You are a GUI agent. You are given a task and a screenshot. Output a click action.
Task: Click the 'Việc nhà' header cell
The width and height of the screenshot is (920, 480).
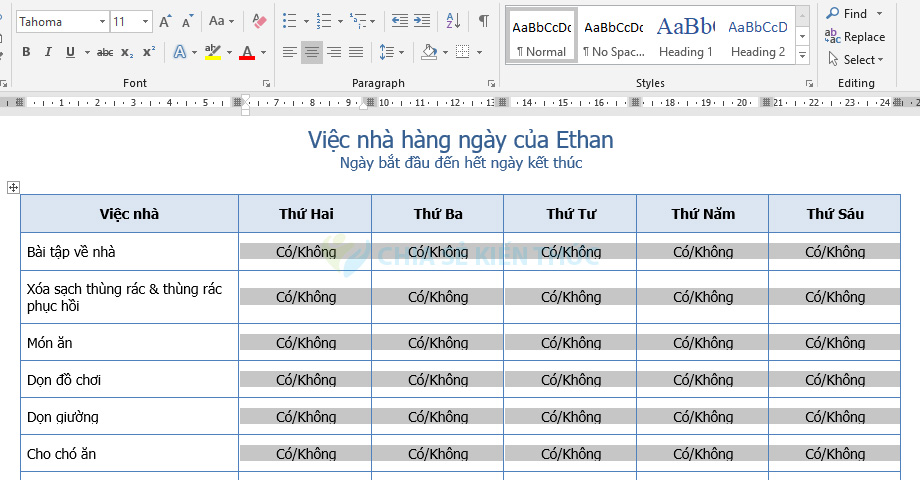[129, 214]
